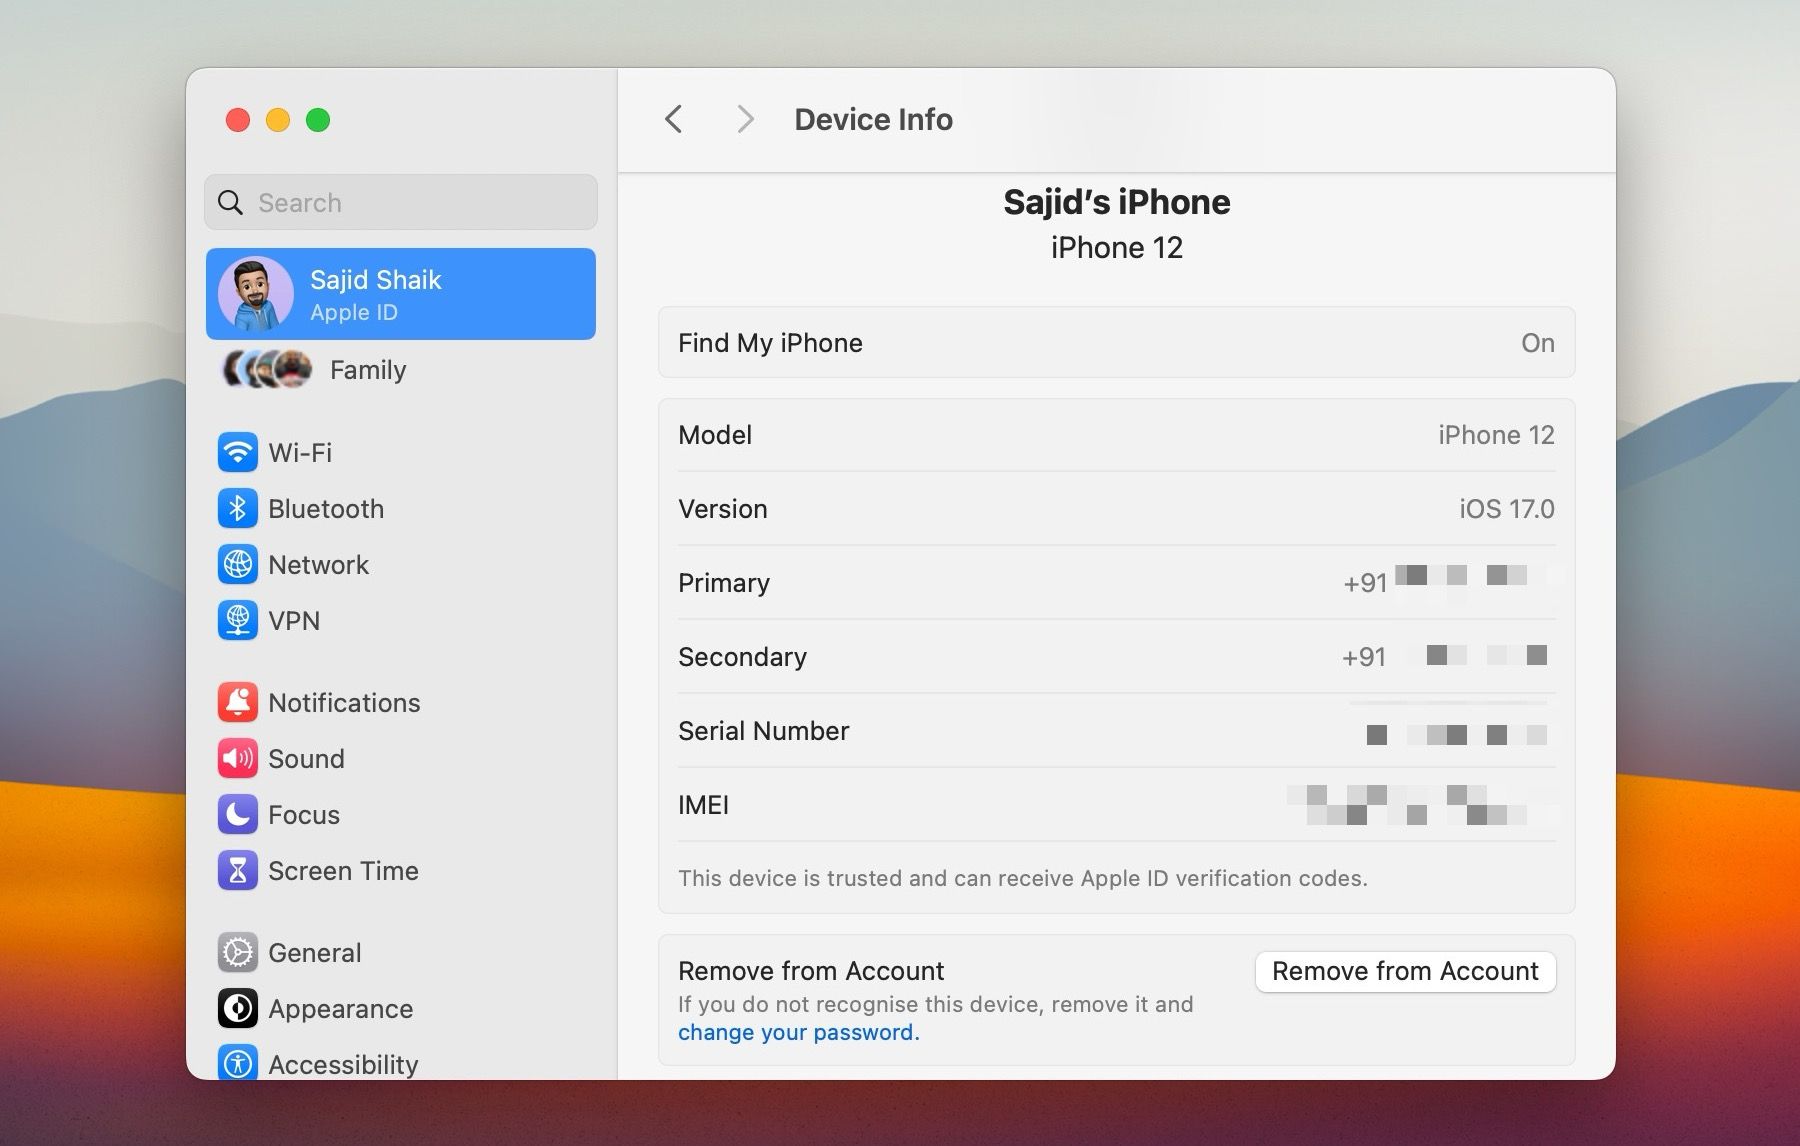1800x1146 pixels.
Task: Click the Find My iPhone row
Action: click(1115, 343)
